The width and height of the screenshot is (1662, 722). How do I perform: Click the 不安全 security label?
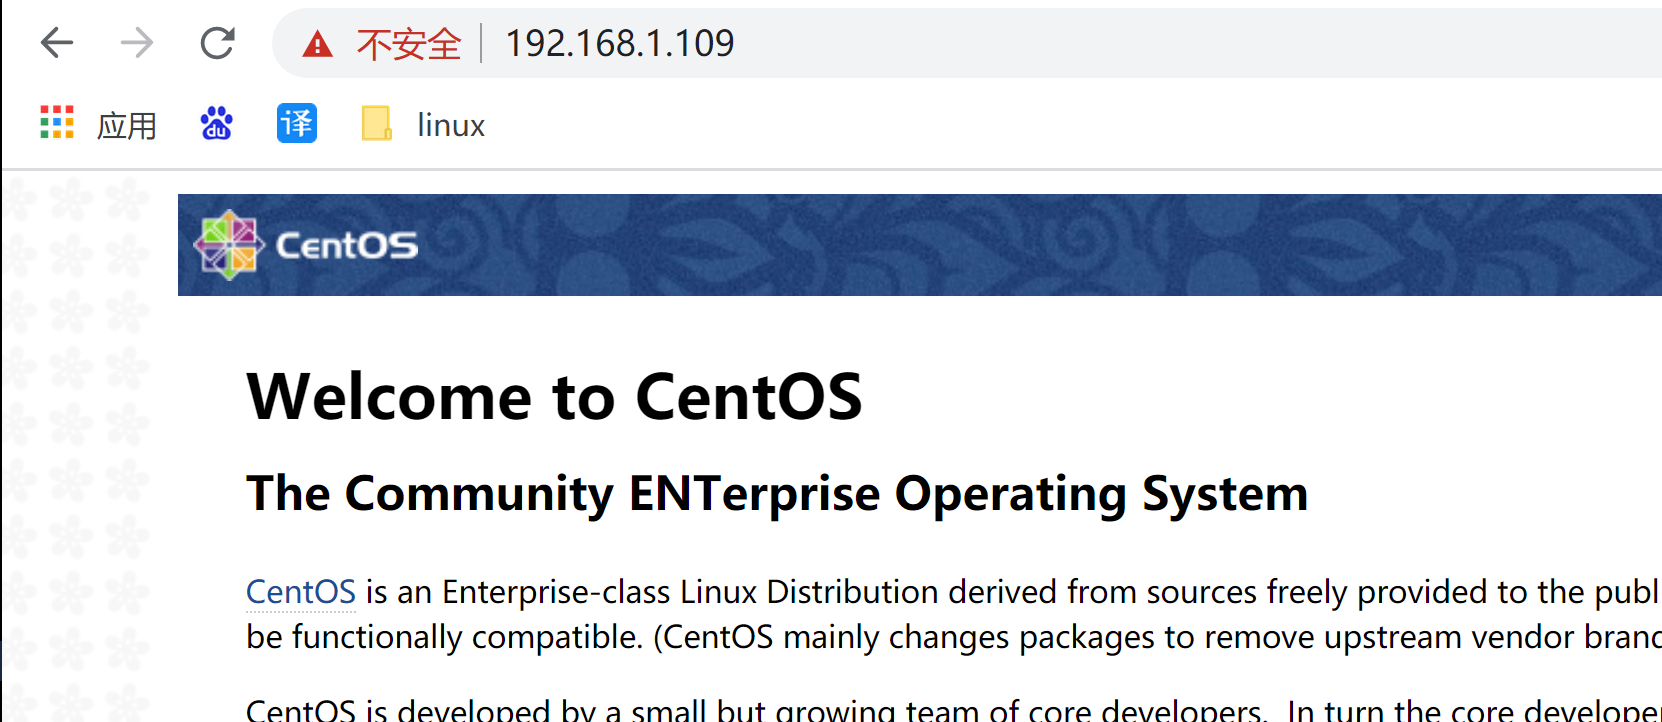point(409,44)
